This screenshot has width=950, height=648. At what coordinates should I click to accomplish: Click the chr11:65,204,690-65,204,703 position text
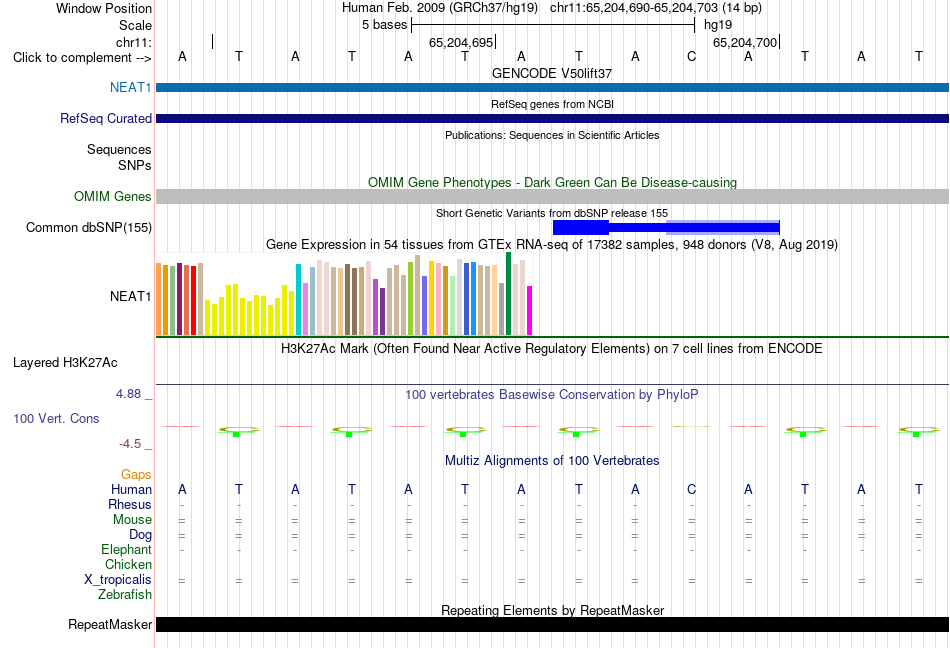click(634, 8)
